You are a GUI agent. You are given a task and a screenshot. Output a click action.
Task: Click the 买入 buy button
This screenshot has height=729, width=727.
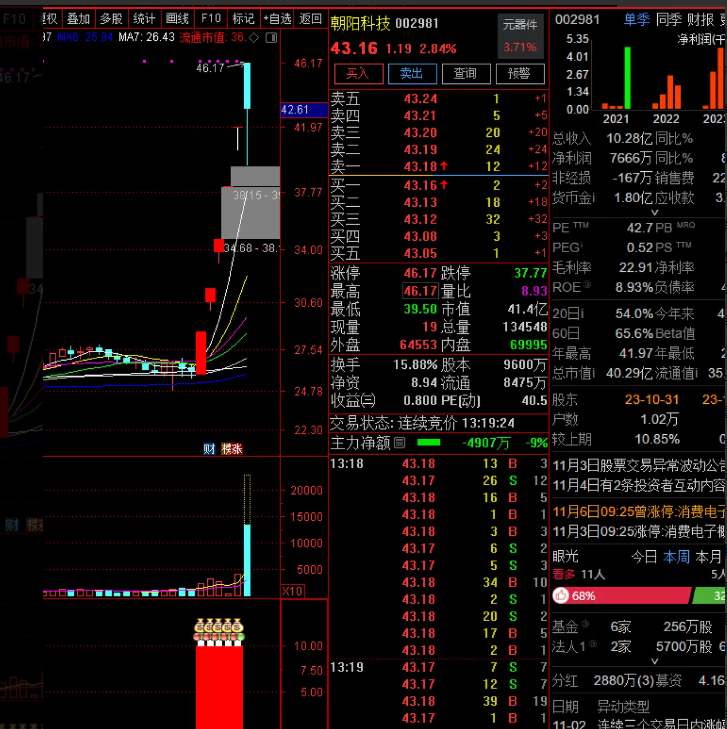point(357,73)
